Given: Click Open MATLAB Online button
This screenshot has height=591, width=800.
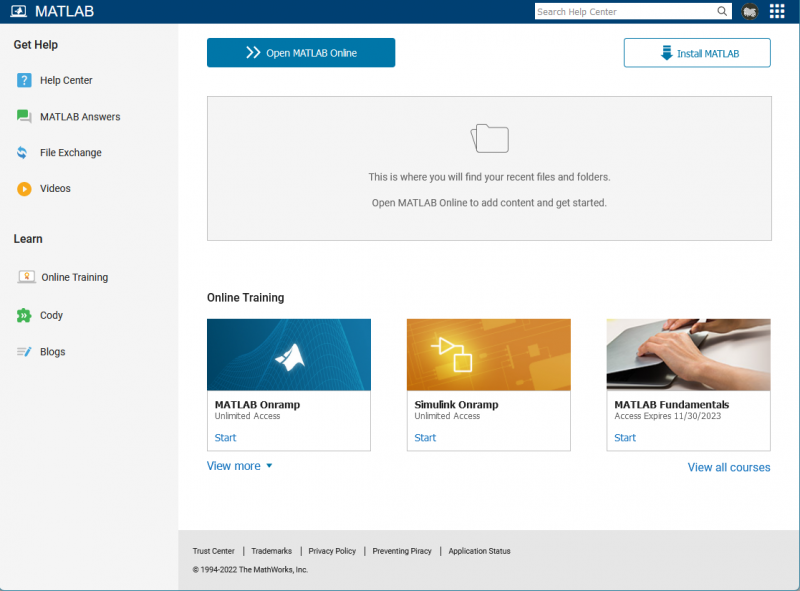Looking at the screenshot, I should pyautogui.click(x=301, y=53).
